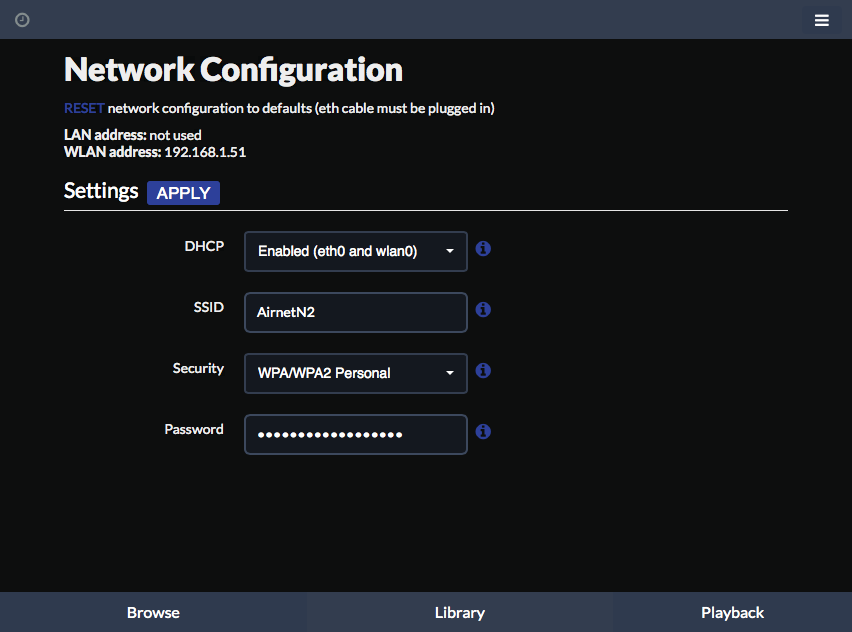The width and height of the screenshot is (852, 632).
Task: Click into the masked Password field
Action: click(x=356, y=434)
